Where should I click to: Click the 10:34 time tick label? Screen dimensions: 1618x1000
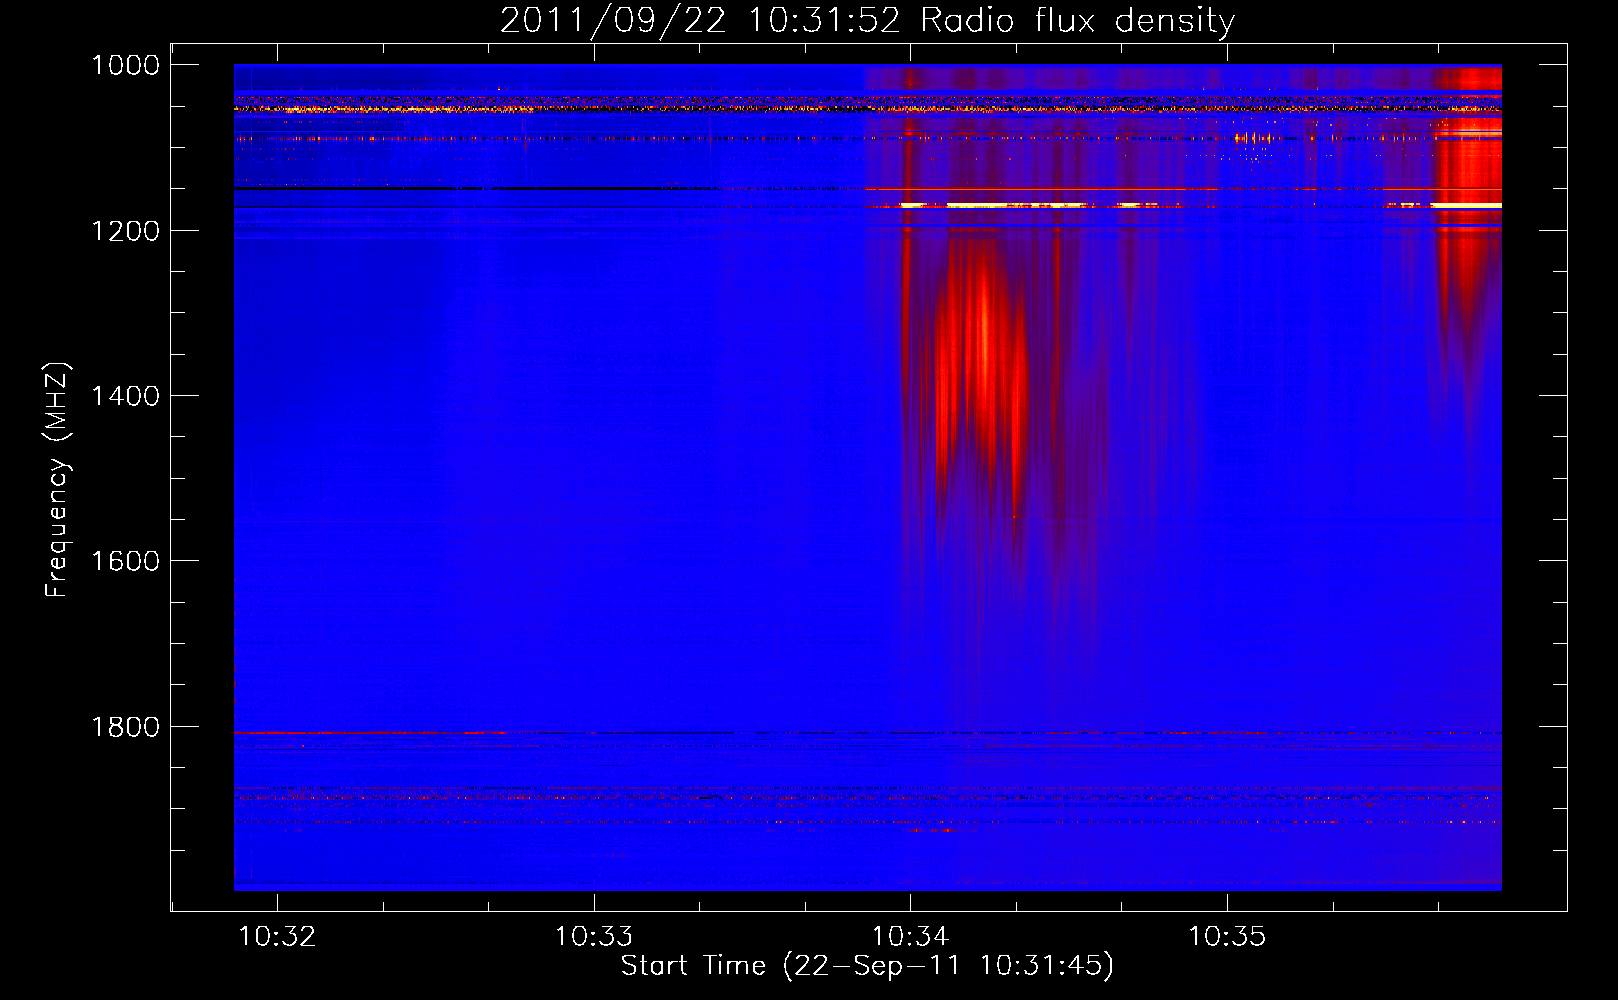(910, 936)
